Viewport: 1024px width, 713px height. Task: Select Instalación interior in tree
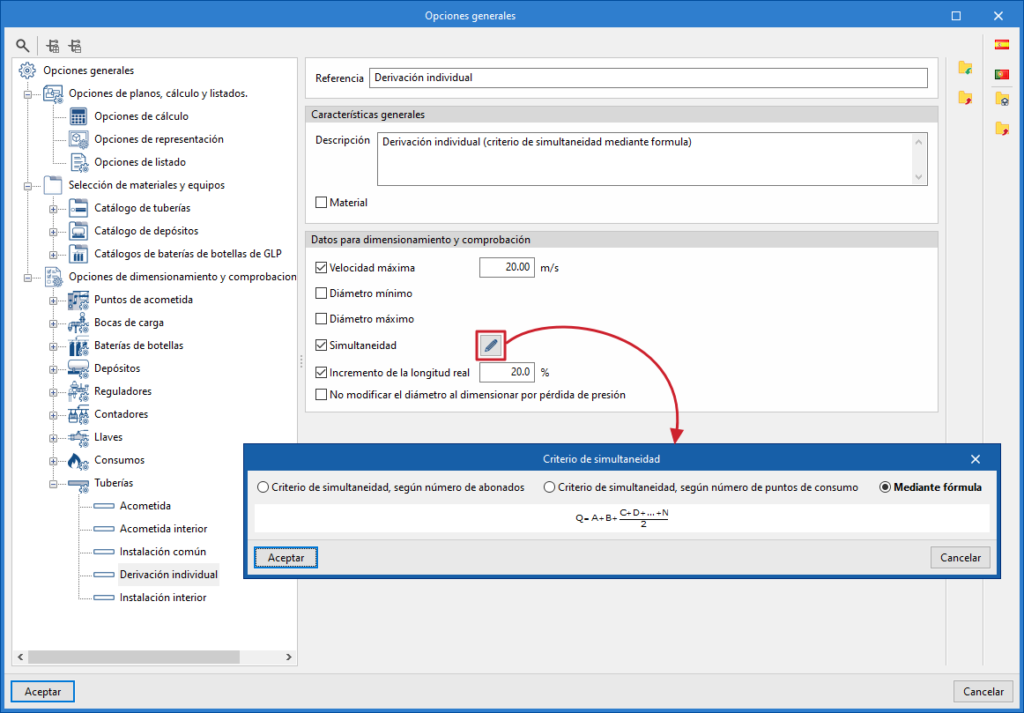163,597
